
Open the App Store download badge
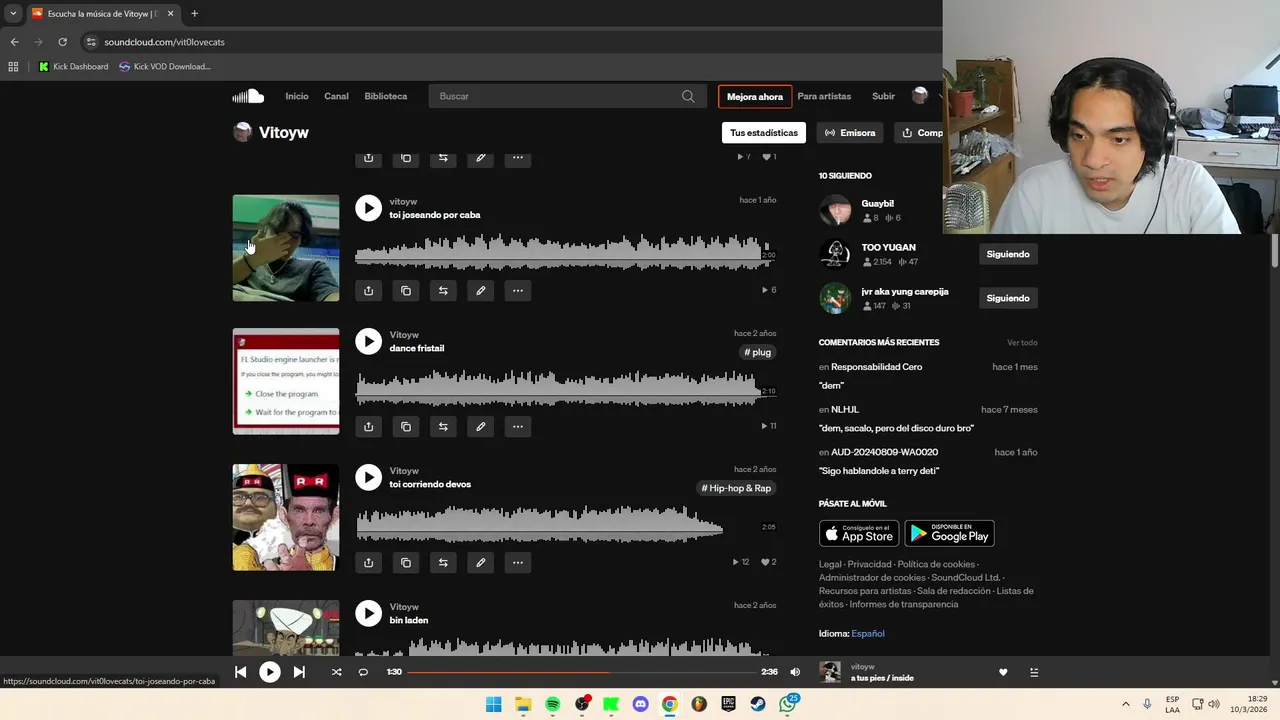859,534
